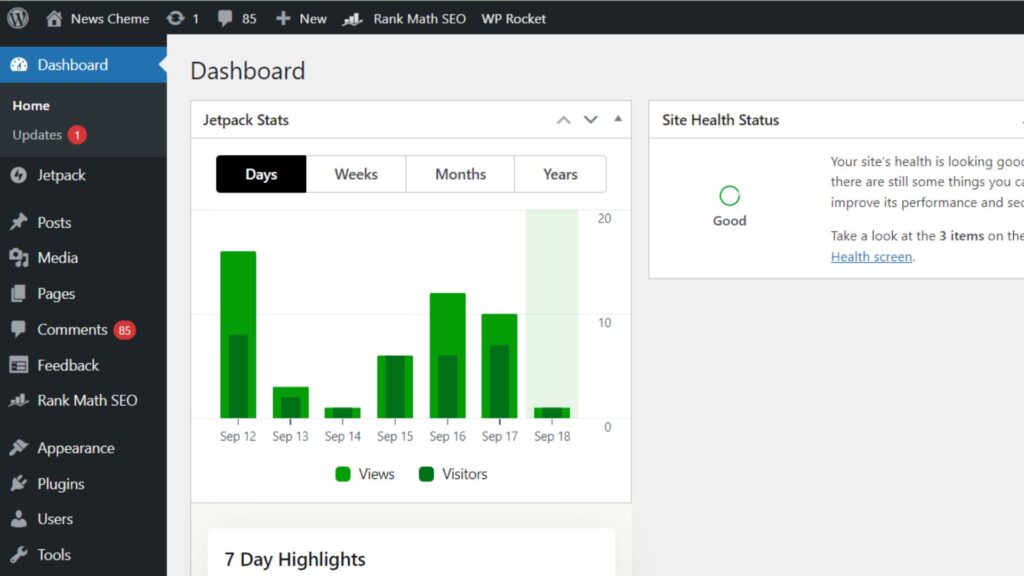This screenshot has height=576, width=1024.
Task: Open the WP Rocket admin bar menu
Action: 513,19
